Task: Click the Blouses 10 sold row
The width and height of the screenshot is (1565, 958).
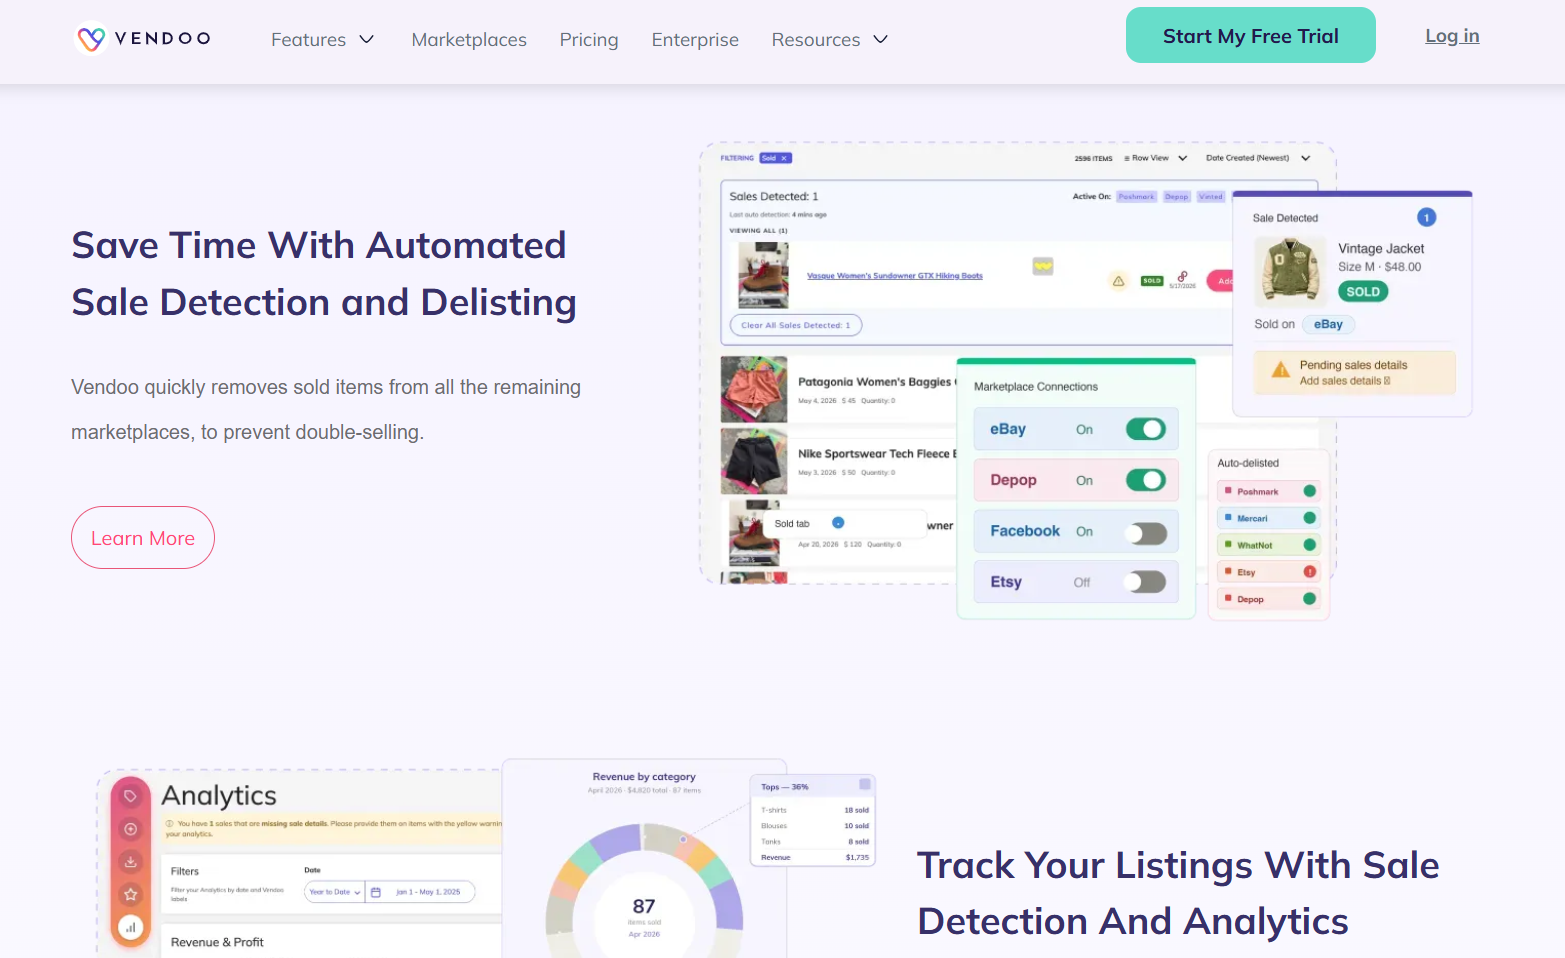Action: coord(815,826)
